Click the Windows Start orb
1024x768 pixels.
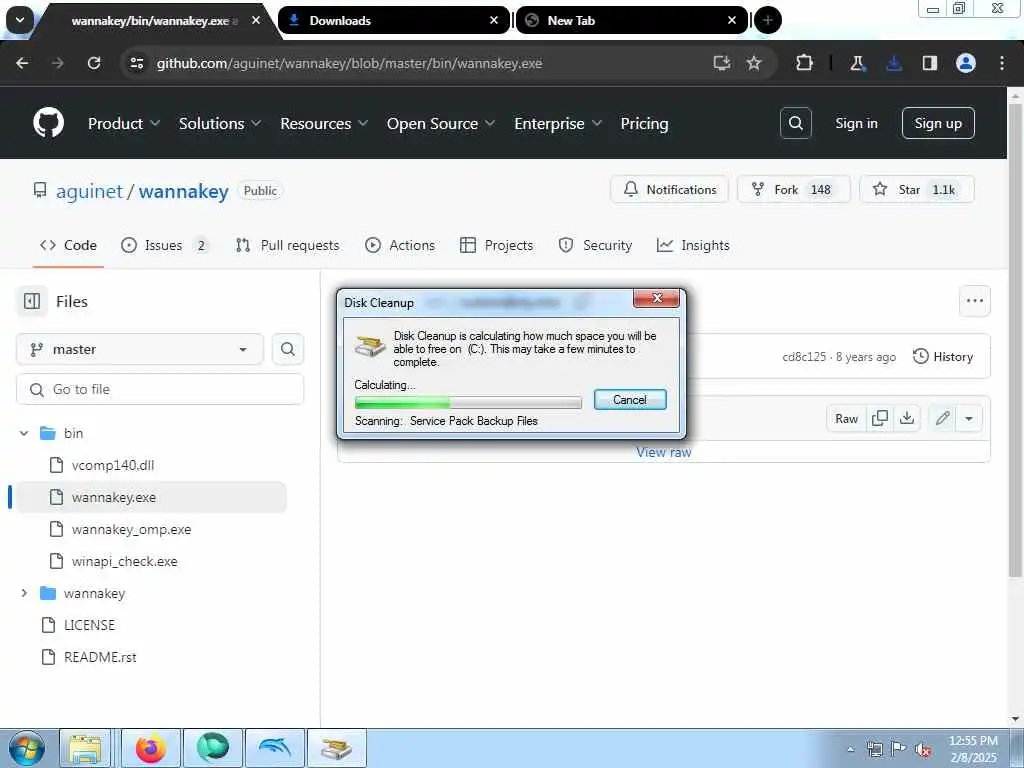[27, 748]
